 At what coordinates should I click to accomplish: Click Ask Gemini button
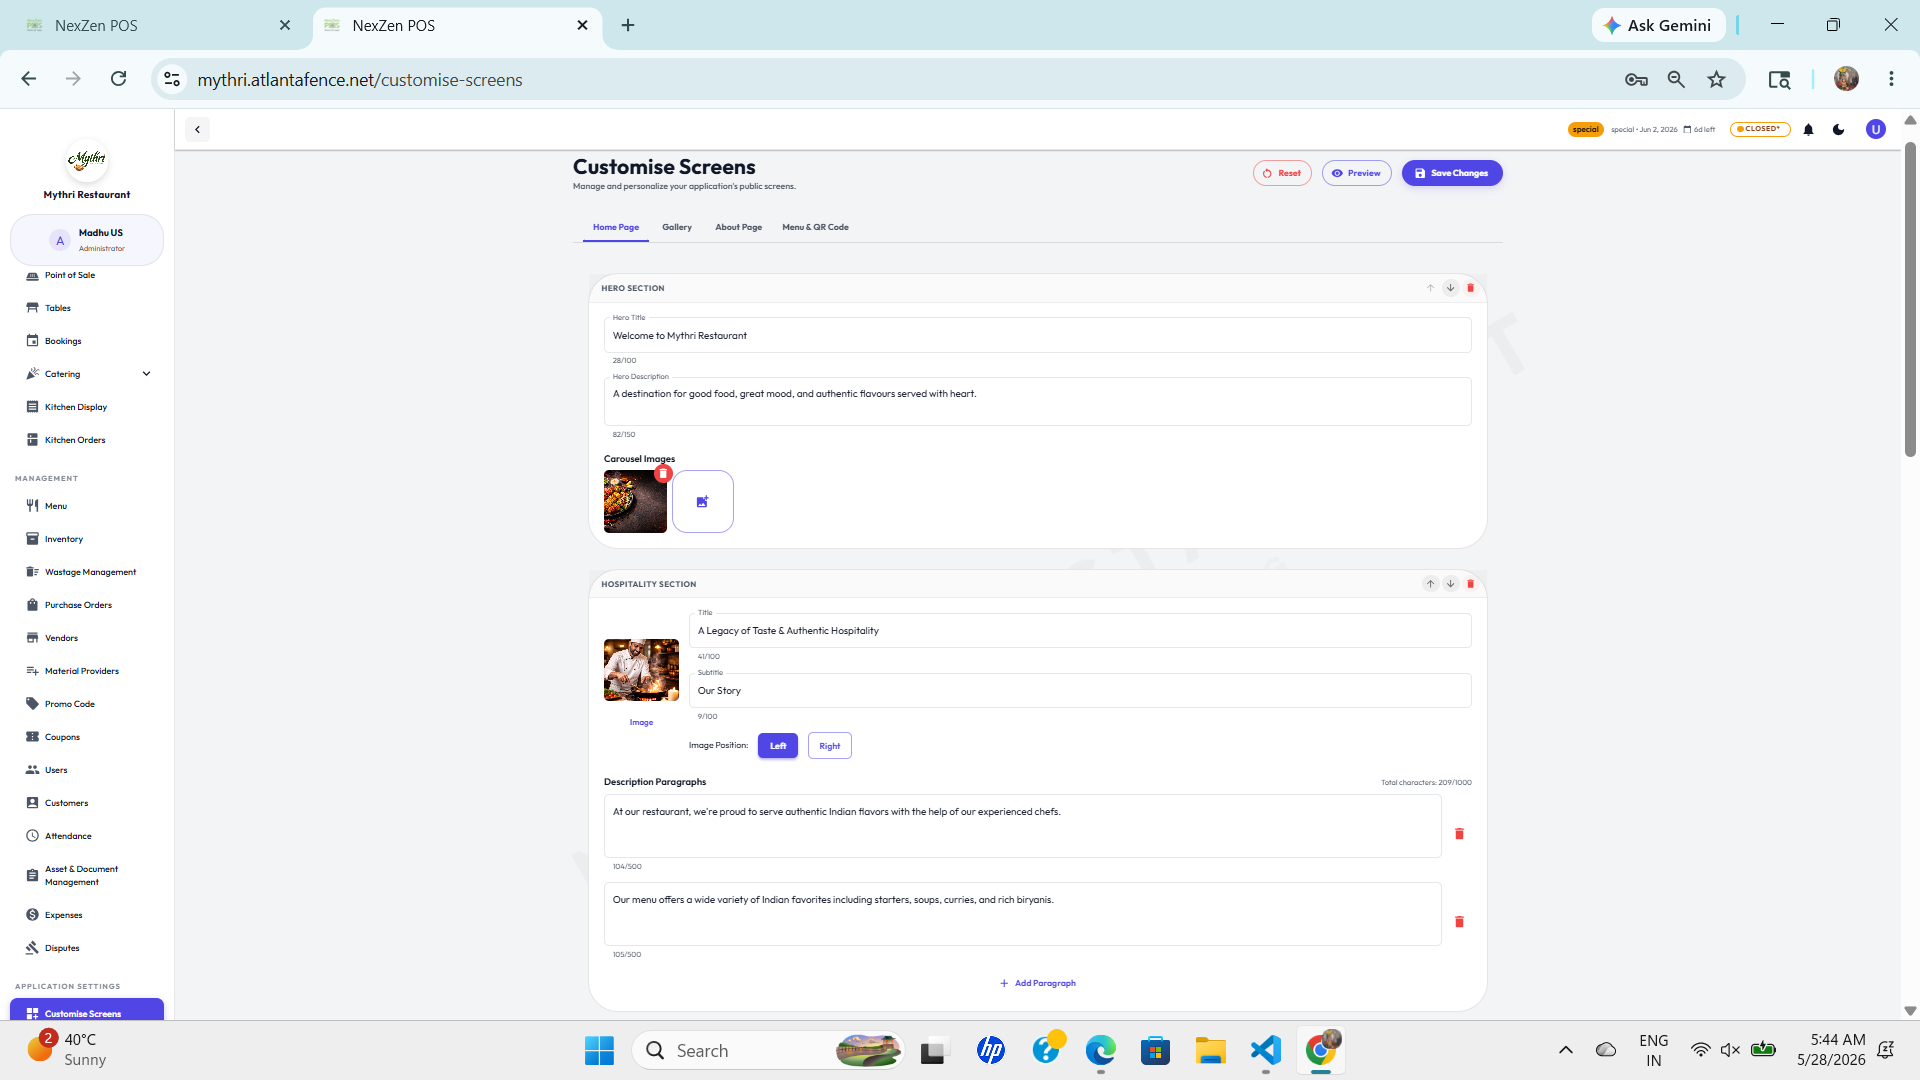(x=1658, y=25)
